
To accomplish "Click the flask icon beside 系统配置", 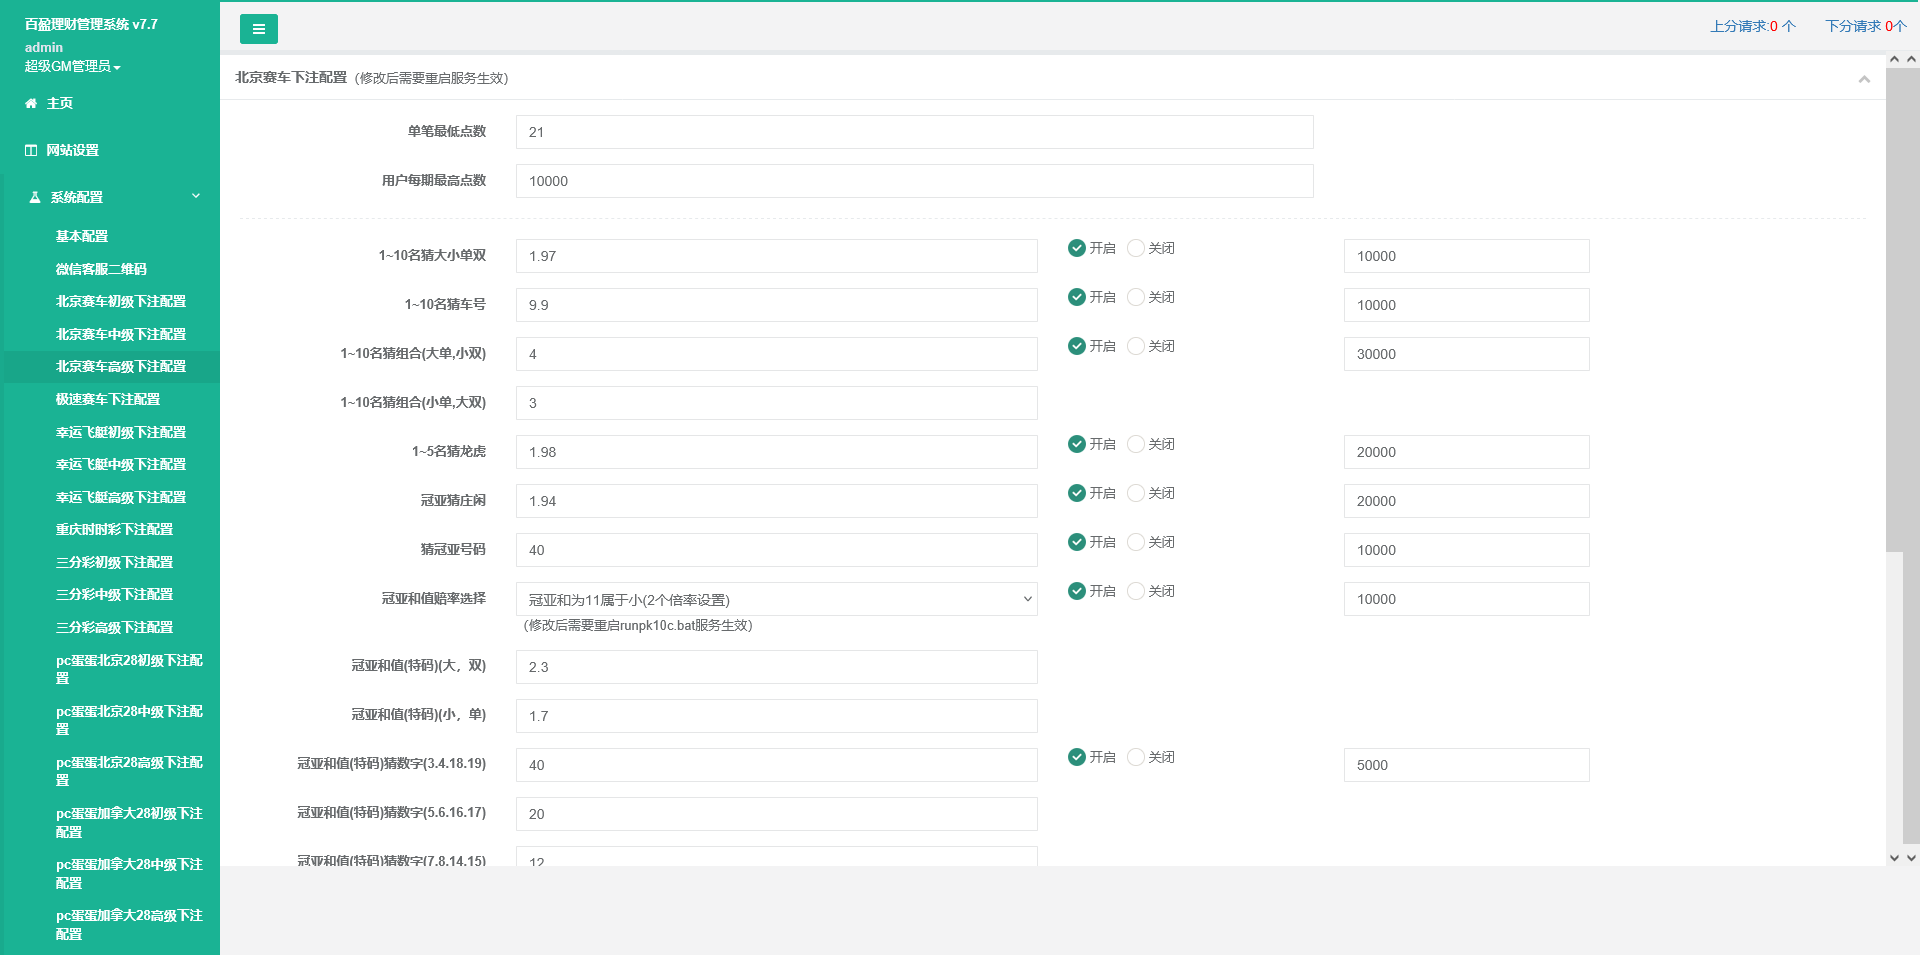I will pos(35,197).
